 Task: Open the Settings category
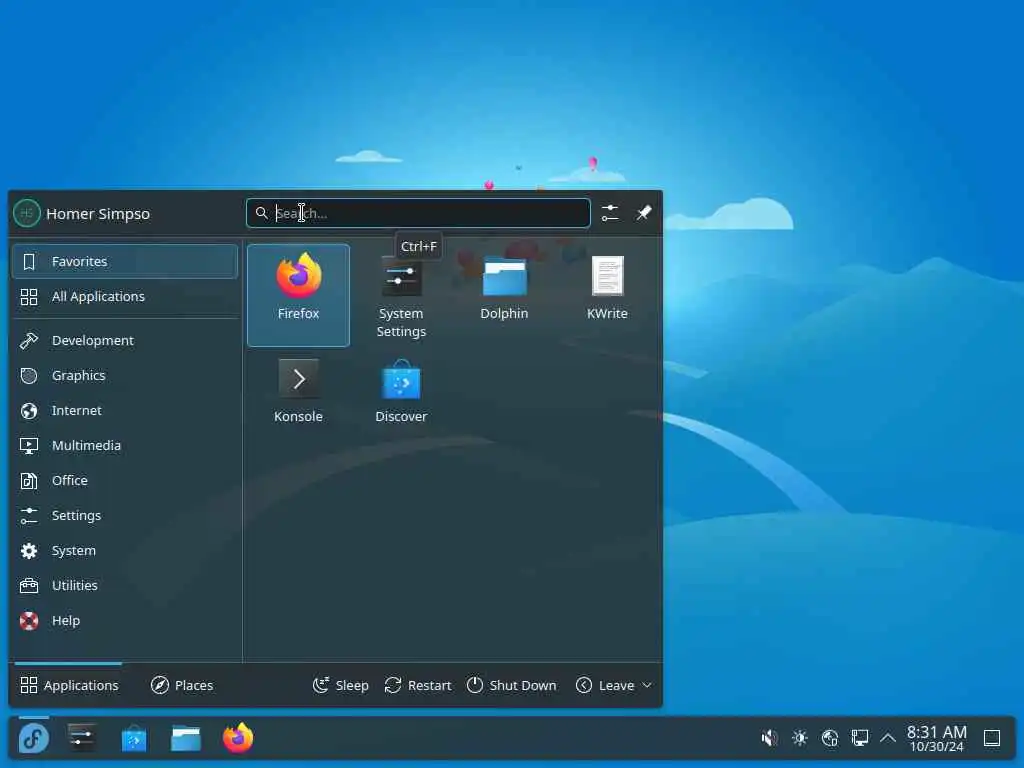point(125,515)
